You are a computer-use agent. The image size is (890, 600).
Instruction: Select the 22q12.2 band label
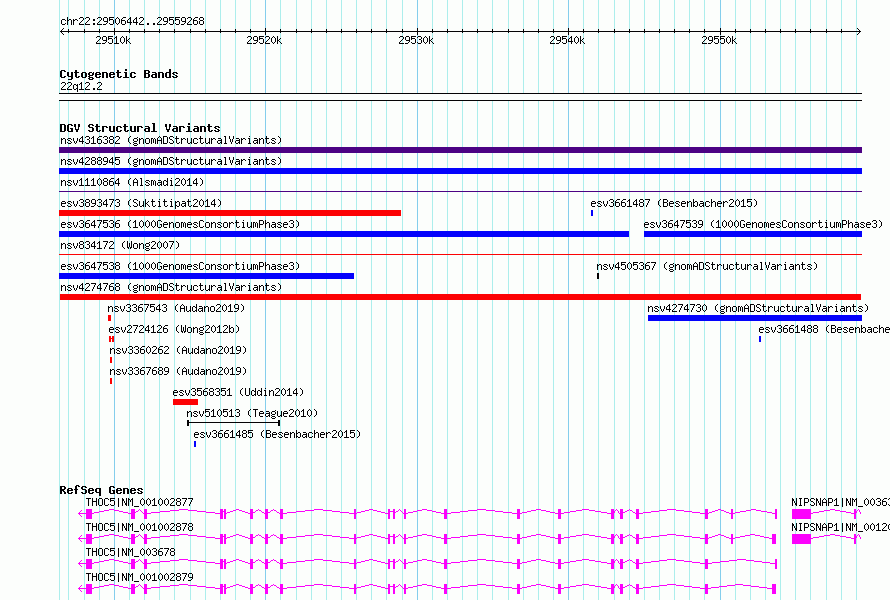[81, 86]
